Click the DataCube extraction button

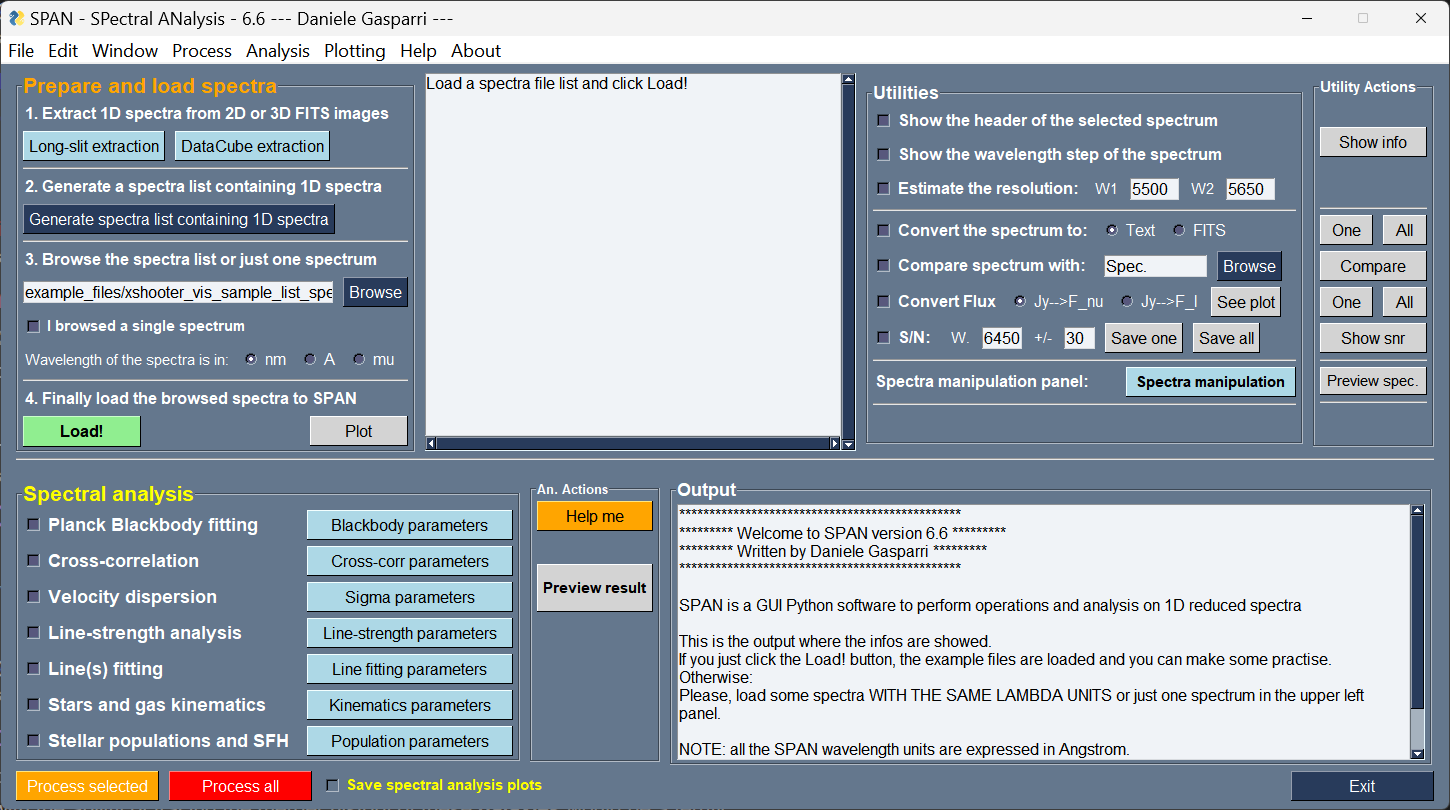[252, 146]
